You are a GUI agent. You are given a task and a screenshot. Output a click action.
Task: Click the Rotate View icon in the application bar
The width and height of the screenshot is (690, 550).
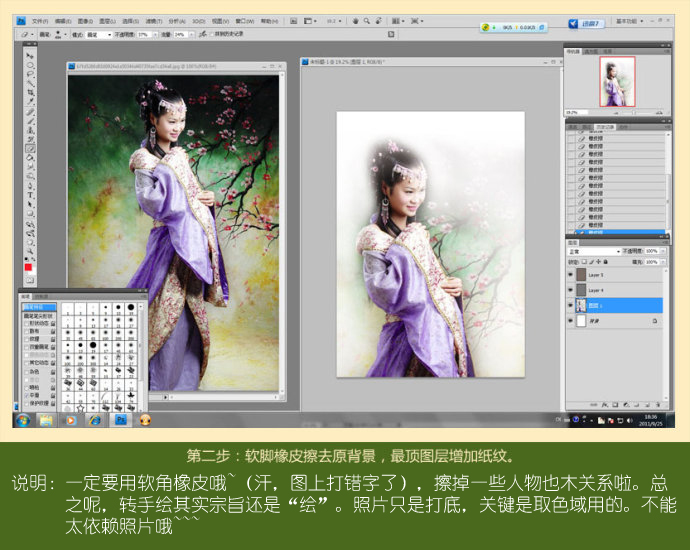pos(378,21)
